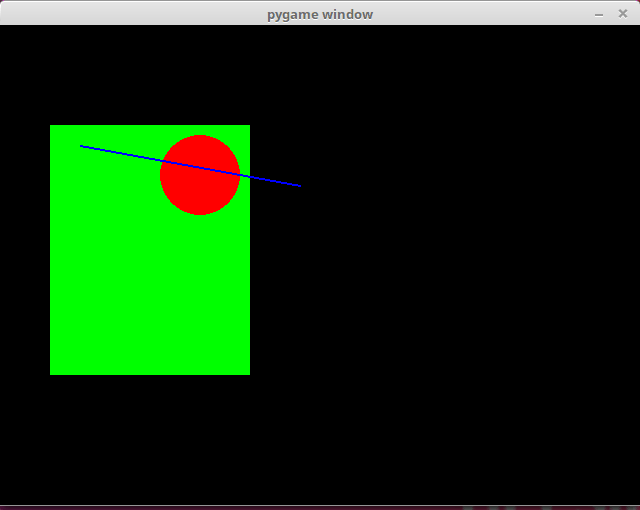The image size is (640, 510).
Task: Click the top-right corner of the green rectangle
Action: coord(248,126)
